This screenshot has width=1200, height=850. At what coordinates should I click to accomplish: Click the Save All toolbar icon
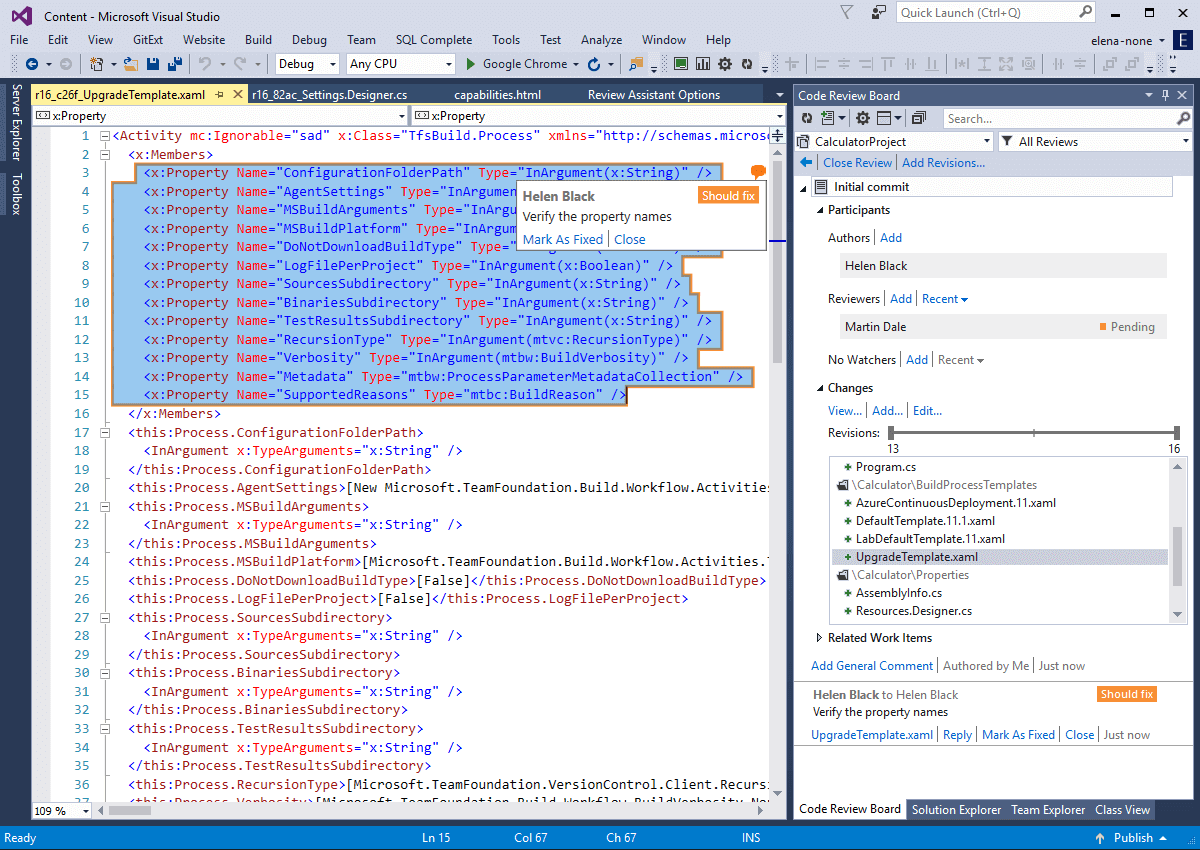click(175, 64)
